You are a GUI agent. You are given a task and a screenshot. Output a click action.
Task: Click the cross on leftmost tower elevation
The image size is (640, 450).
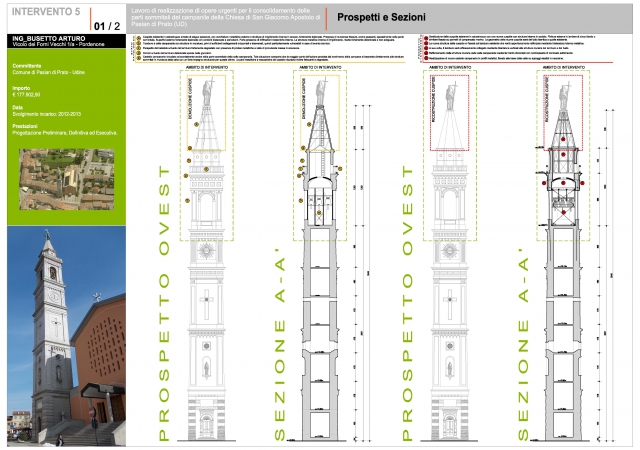point(204,300)
